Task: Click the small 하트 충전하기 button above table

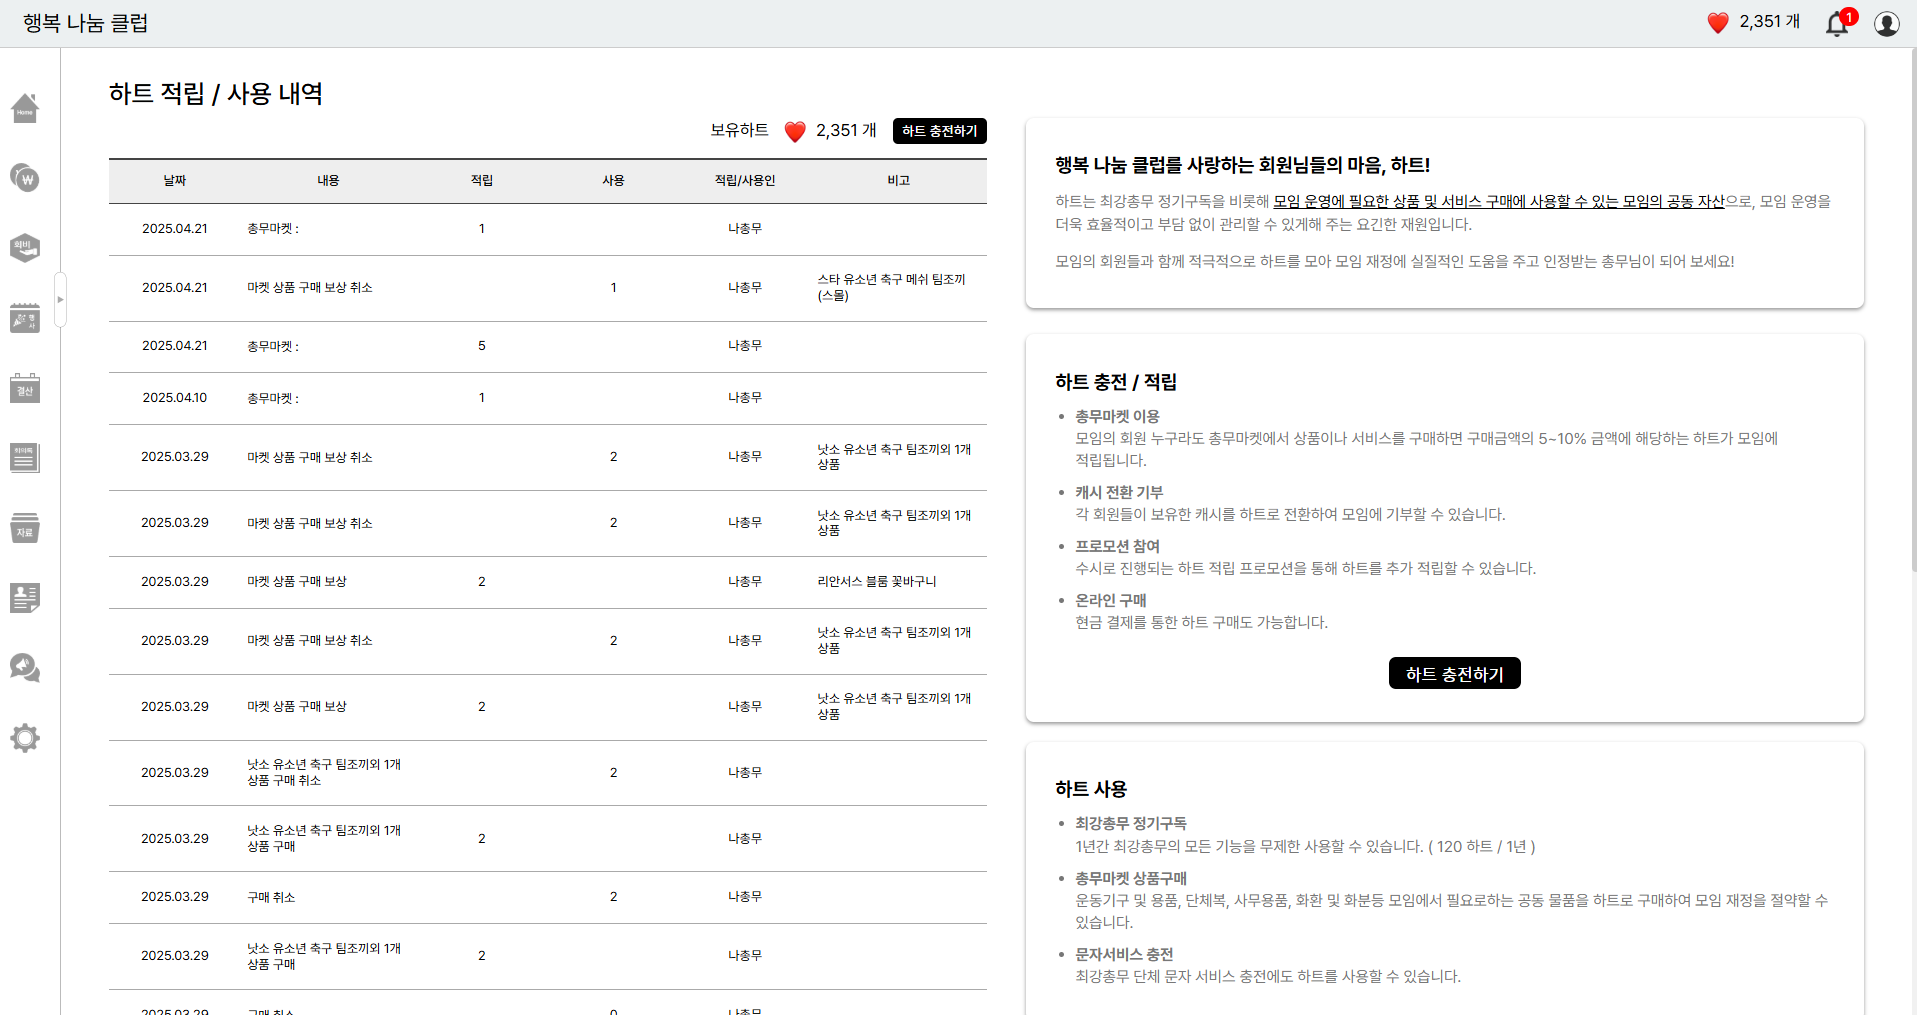Action: pyautogui.click(x=939, y=131)
